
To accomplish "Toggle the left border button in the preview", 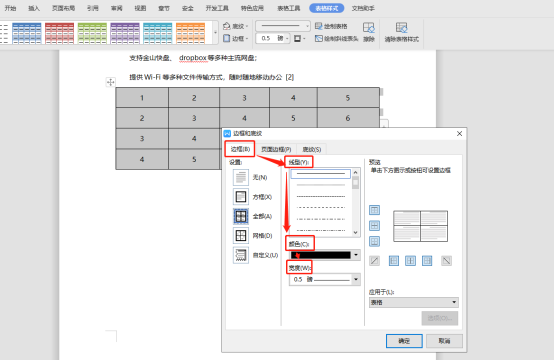I will [x=394, y=261].
